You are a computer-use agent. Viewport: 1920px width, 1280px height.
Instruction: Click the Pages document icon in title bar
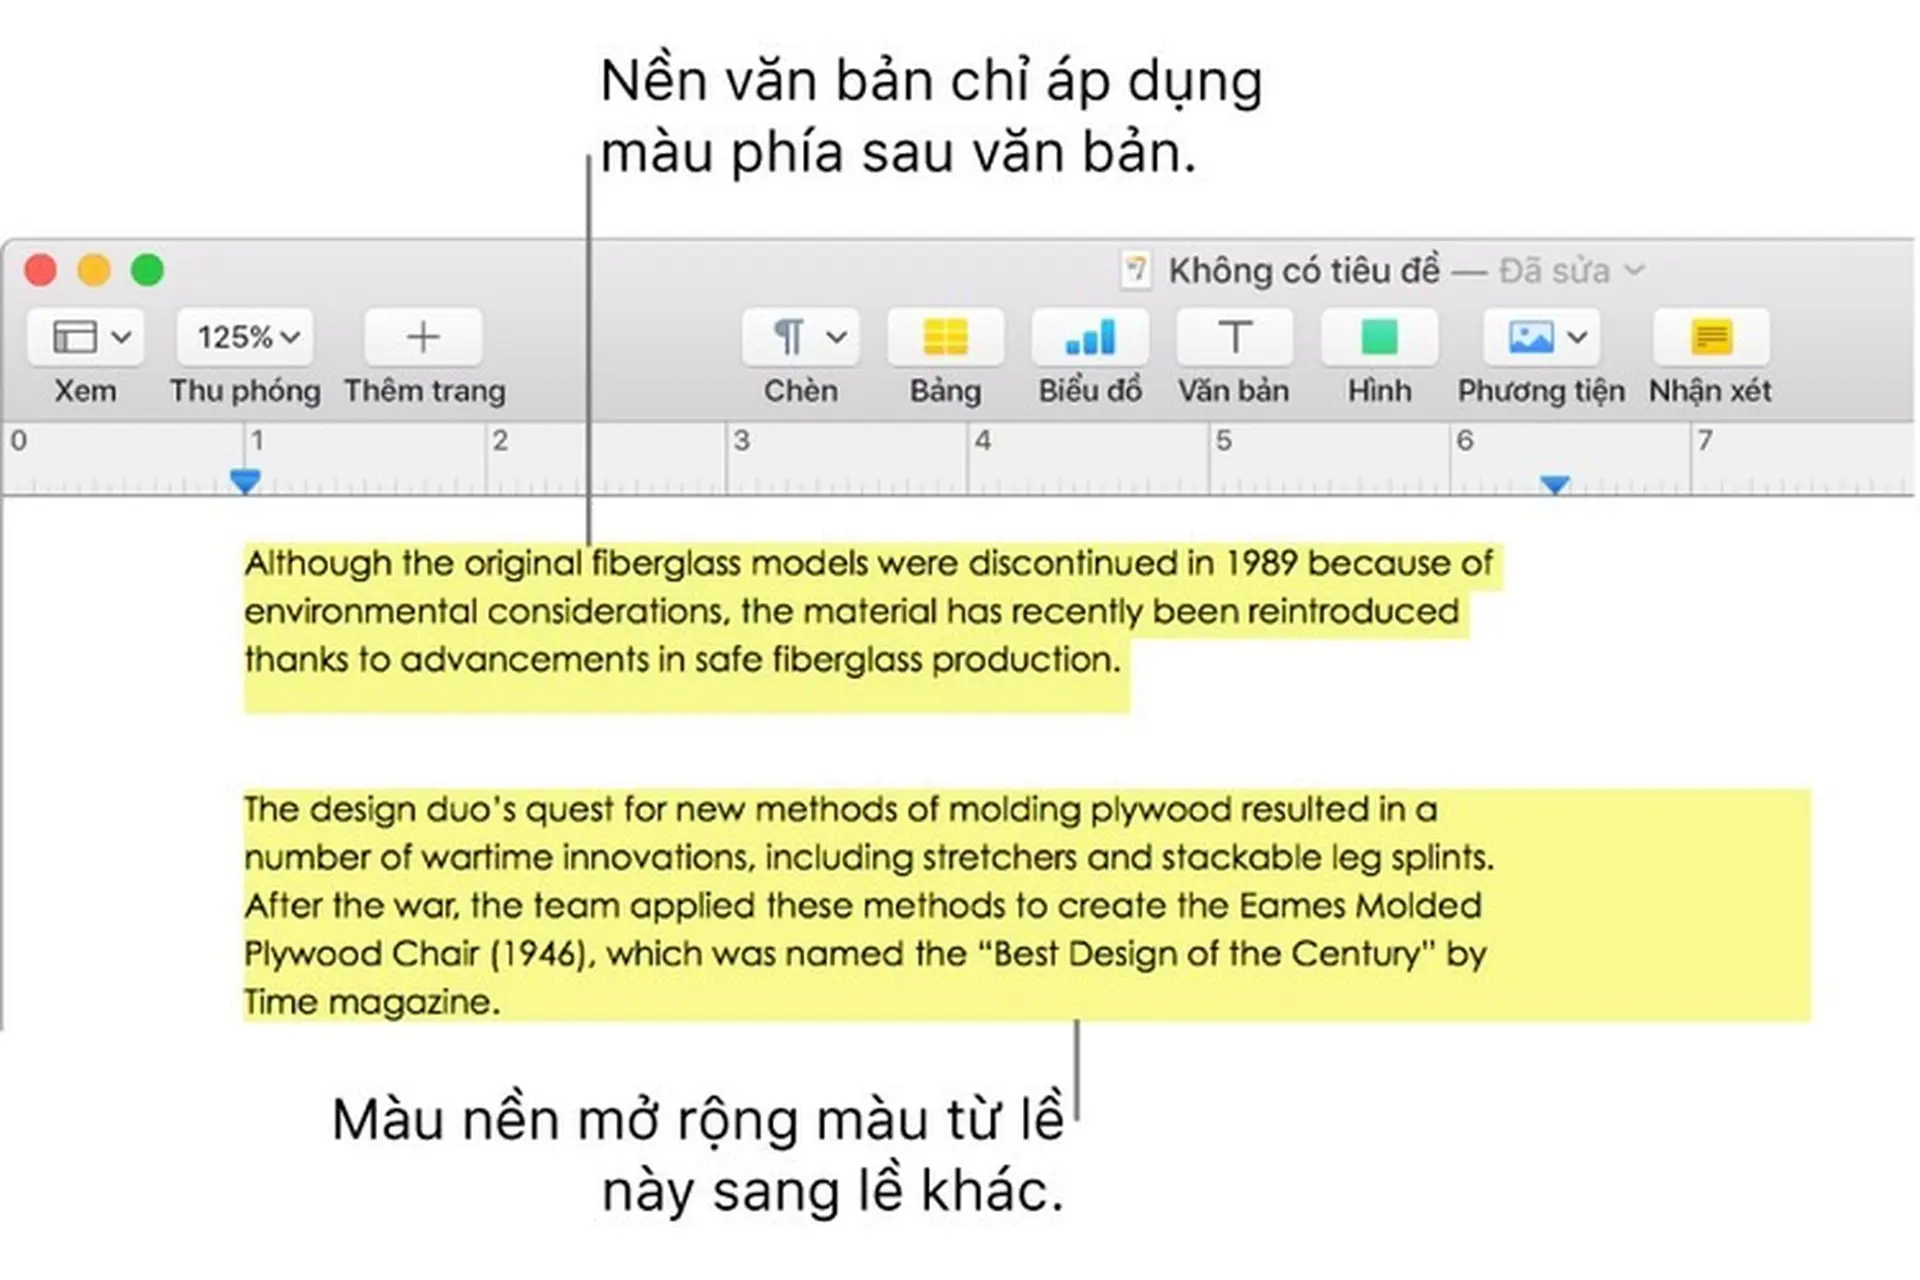coord(1135,270)
